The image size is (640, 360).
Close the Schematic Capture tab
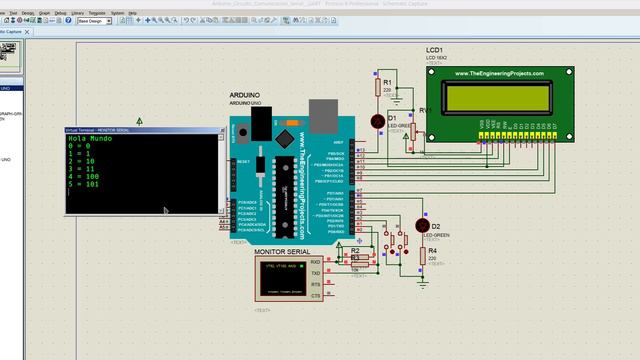click(x=27, y=32)
